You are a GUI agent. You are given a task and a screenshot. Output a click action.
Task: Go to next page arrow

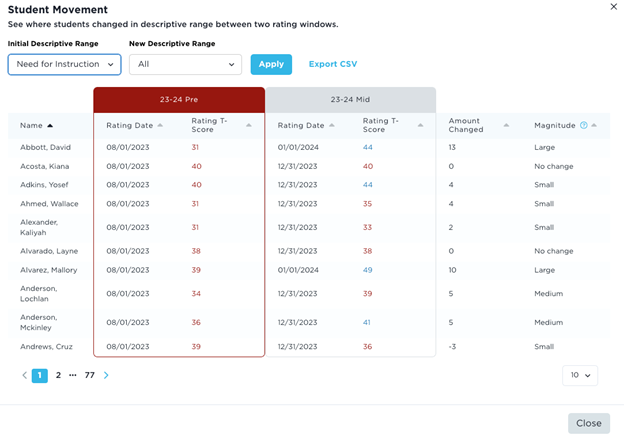click(106, 376)
